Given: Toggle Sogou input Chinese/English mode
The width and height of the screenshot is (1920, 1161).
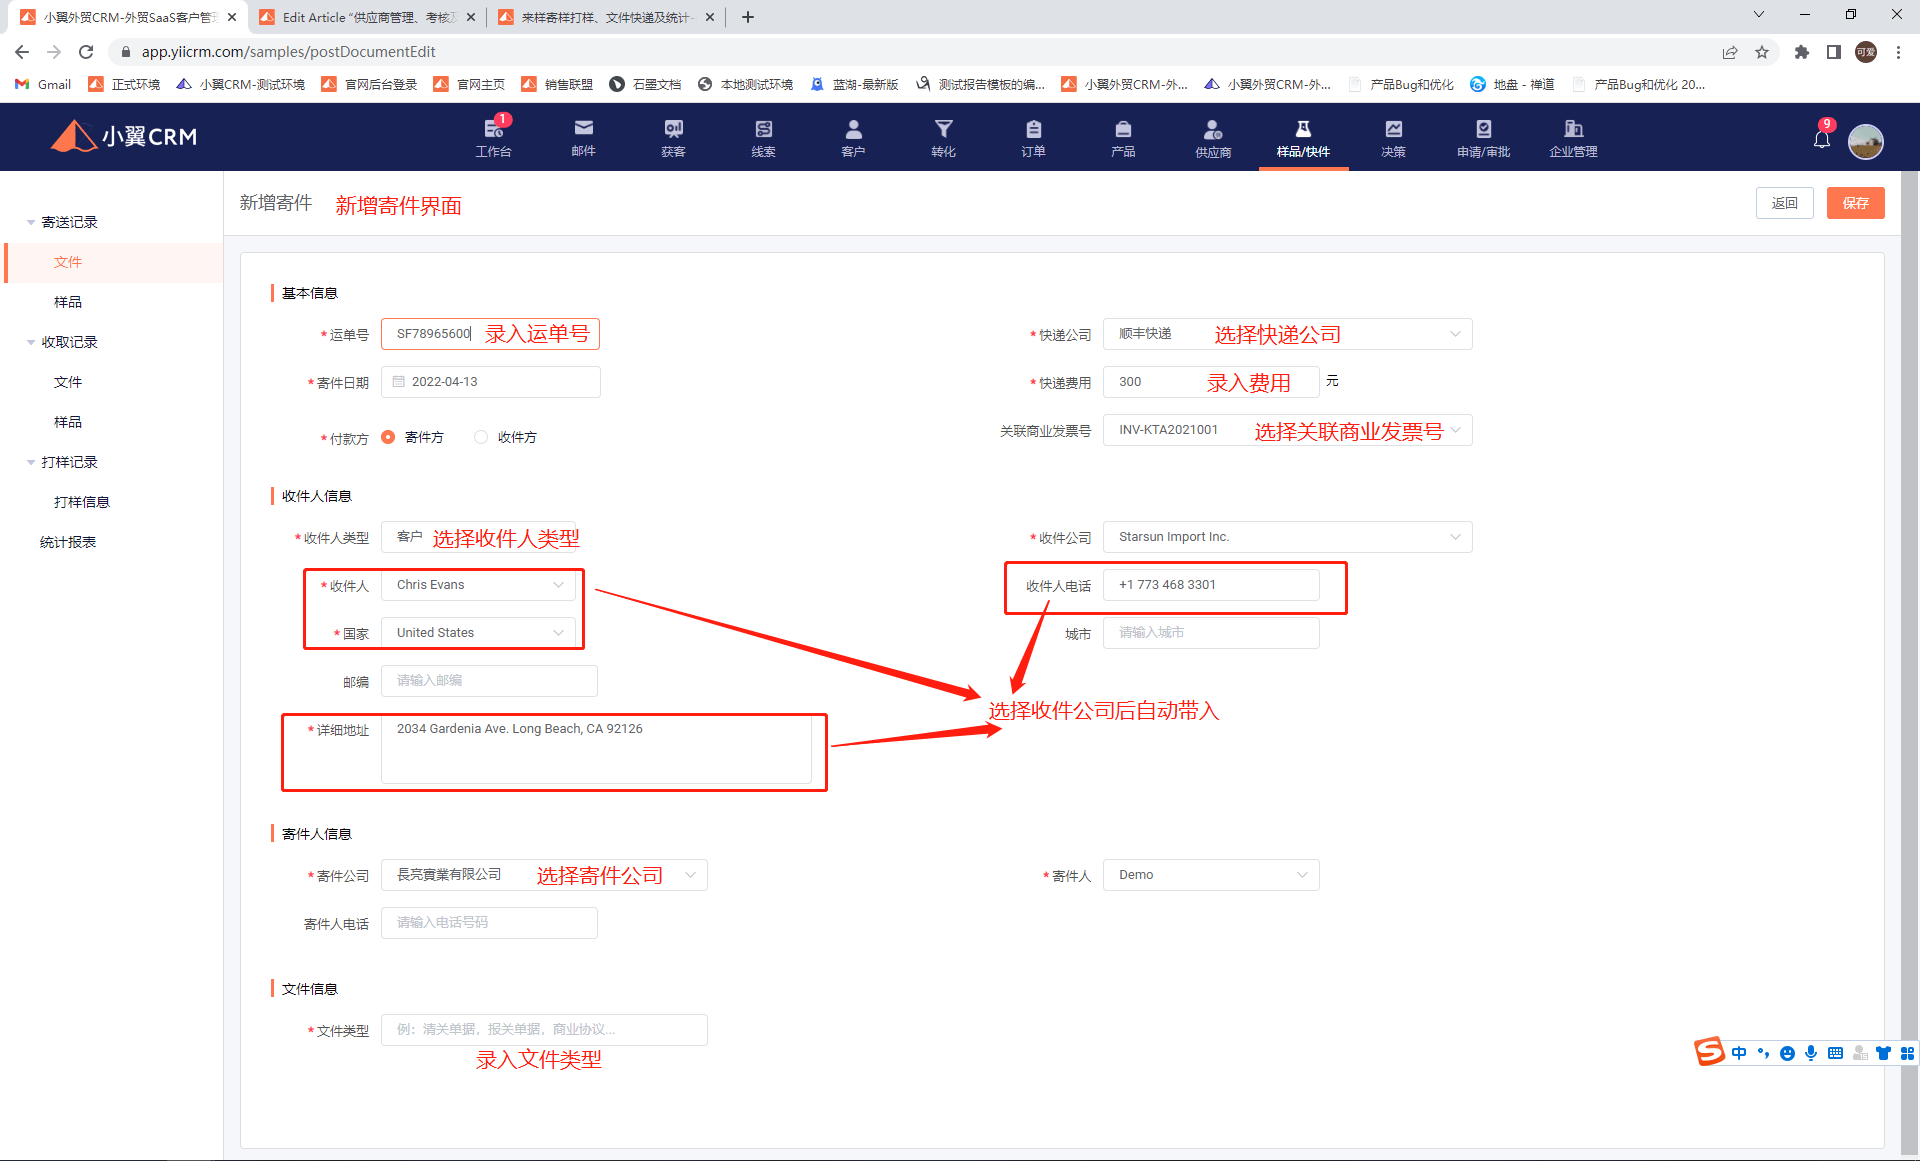Looking at the screenshot, I should (x=1739, y=1053).
